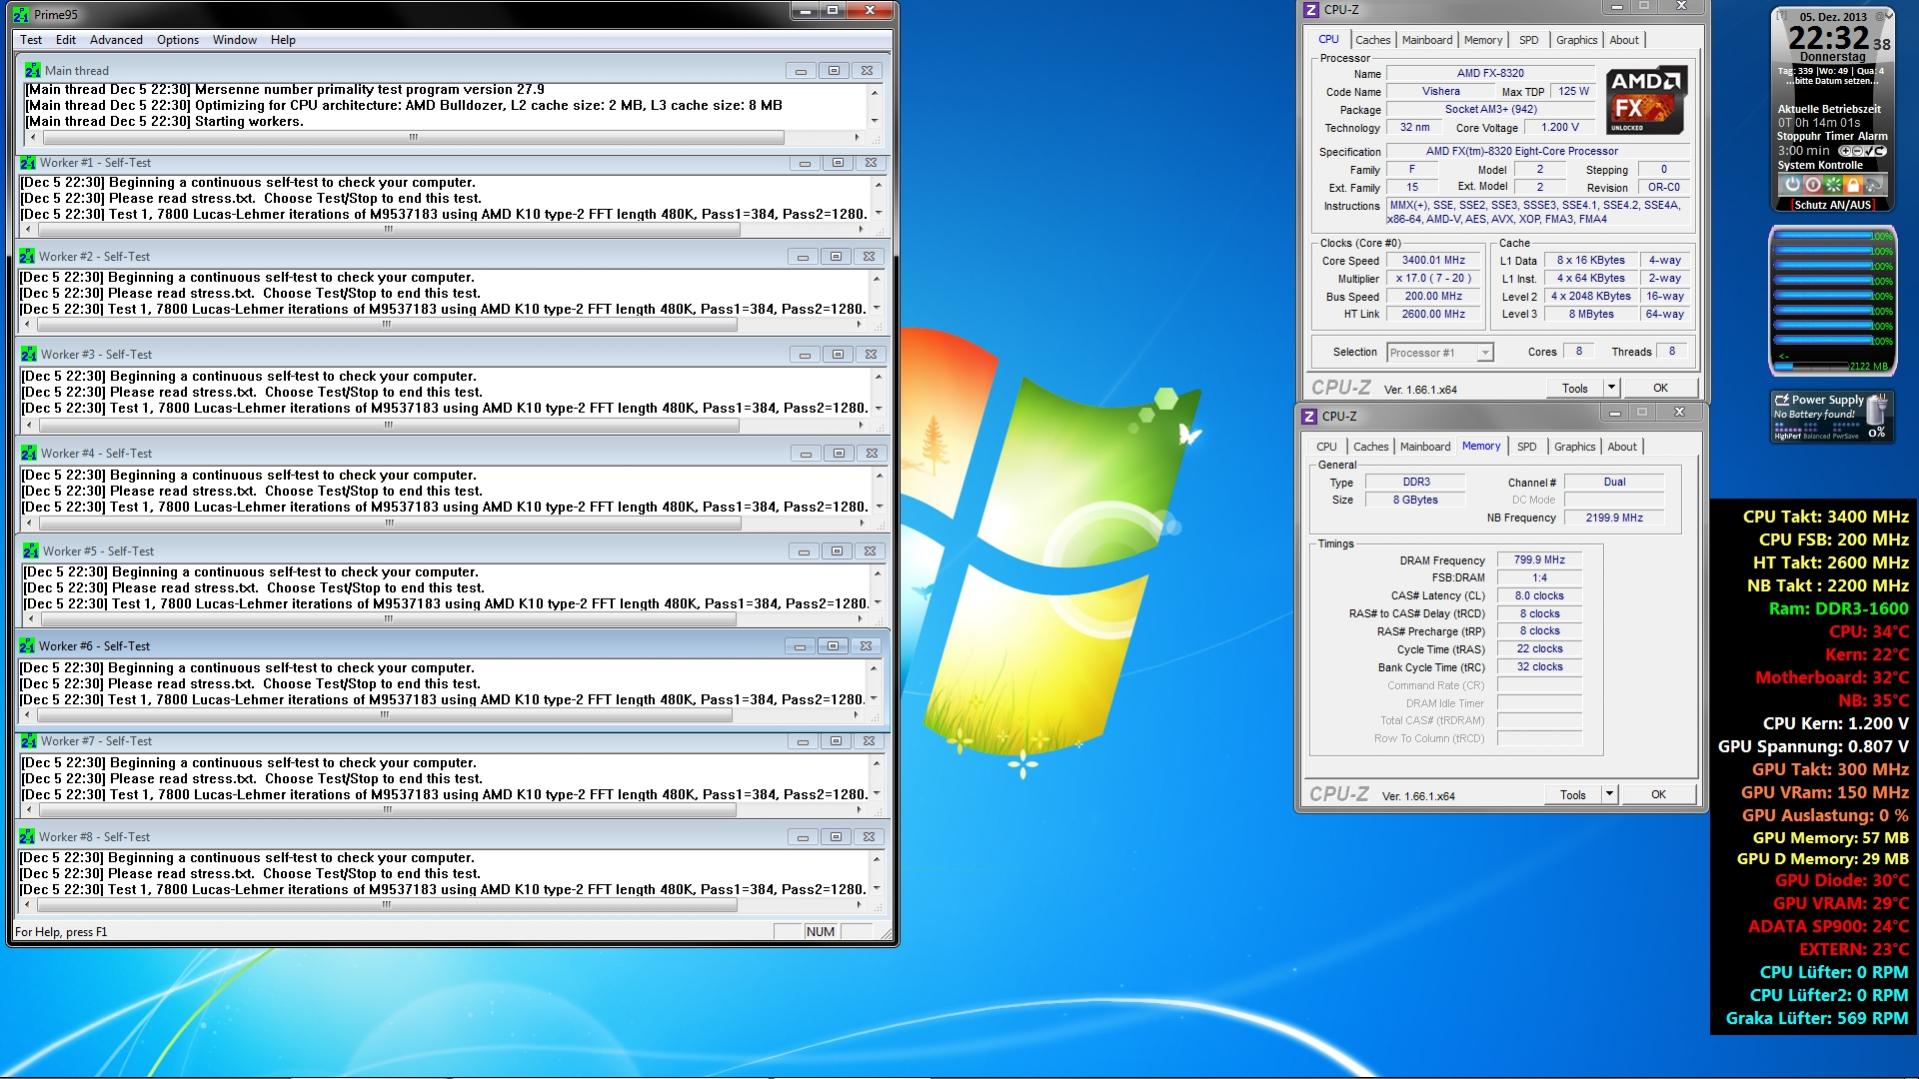Click the red restart icon in System Kontrolle
The image size is (1919, 1079).
[x=1812, y=185]
